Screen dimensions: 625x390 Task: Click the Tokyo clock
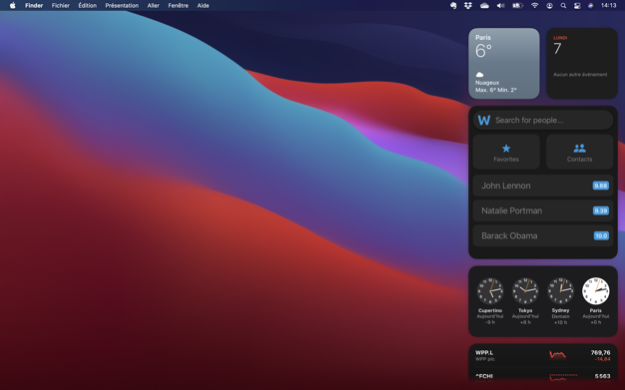click(525, 291)
